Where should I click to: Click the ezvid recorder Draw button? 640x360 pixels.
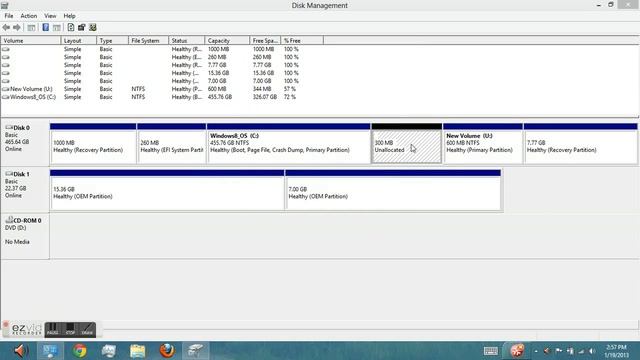[x=87, y=329]
